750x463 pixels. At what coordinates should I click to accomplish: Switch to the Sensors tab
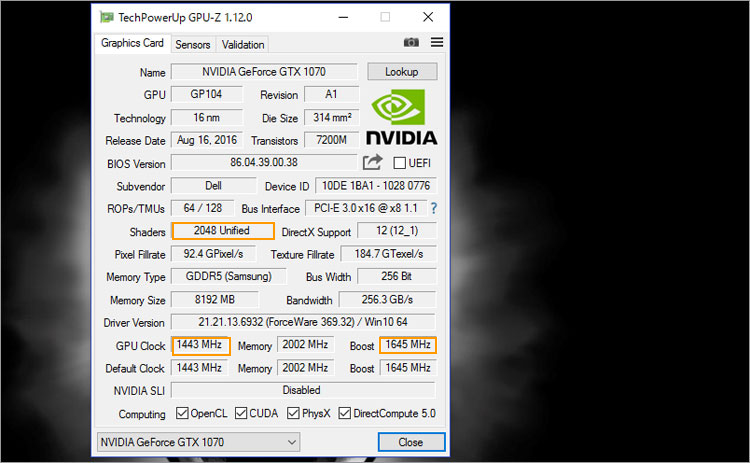point(192,44)
